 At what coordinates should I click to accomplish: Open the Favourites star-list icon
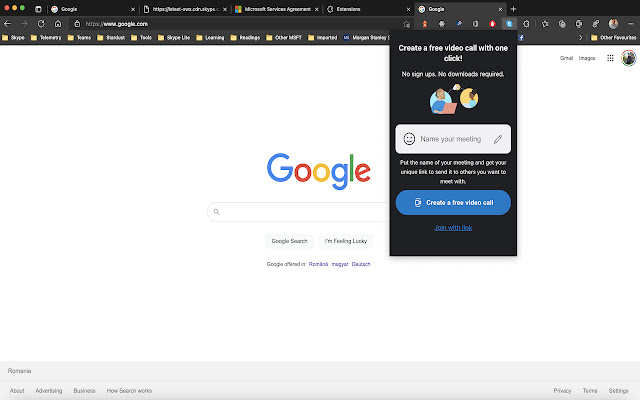pos(545,24)
